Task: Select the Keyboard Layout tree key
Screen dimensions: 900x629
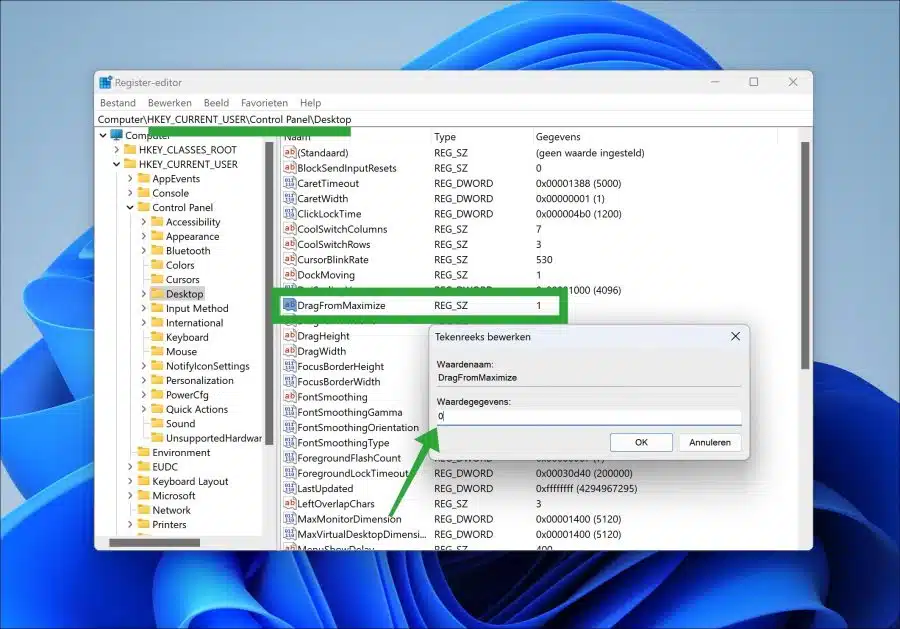Action: (190, 481)
